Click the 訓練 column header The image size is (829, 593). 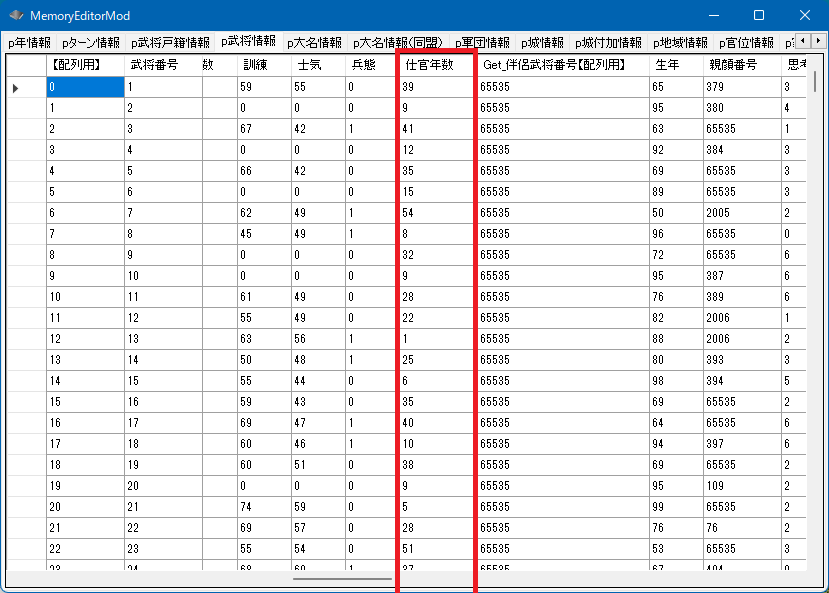[264, 65]
